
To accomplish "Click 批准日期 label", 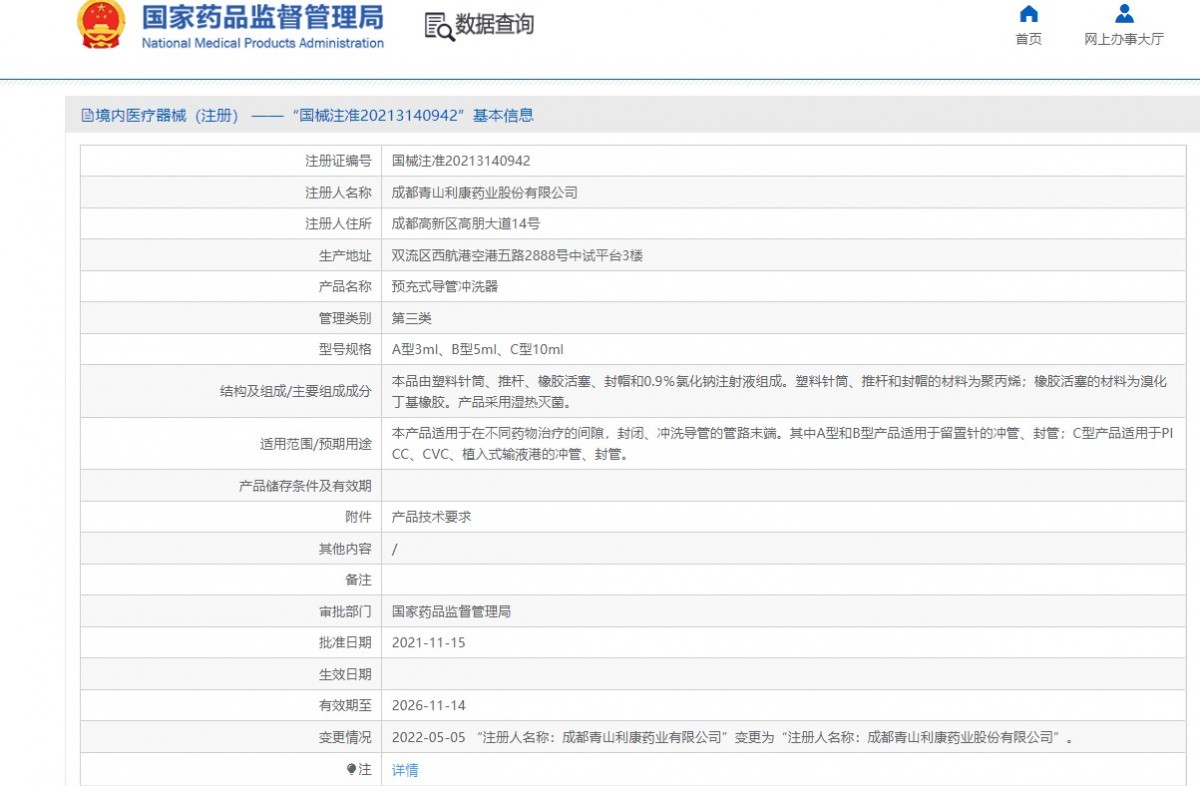I will point(345,643).
